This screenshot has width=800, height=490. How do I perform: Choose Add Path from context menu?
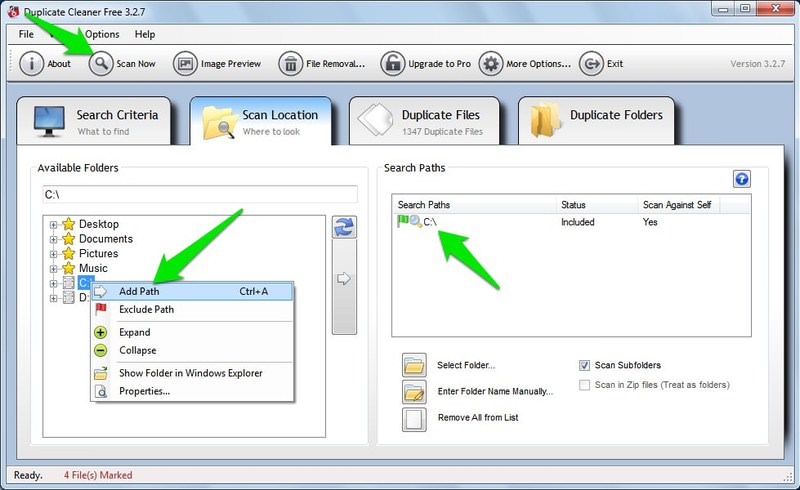(192, 291)
